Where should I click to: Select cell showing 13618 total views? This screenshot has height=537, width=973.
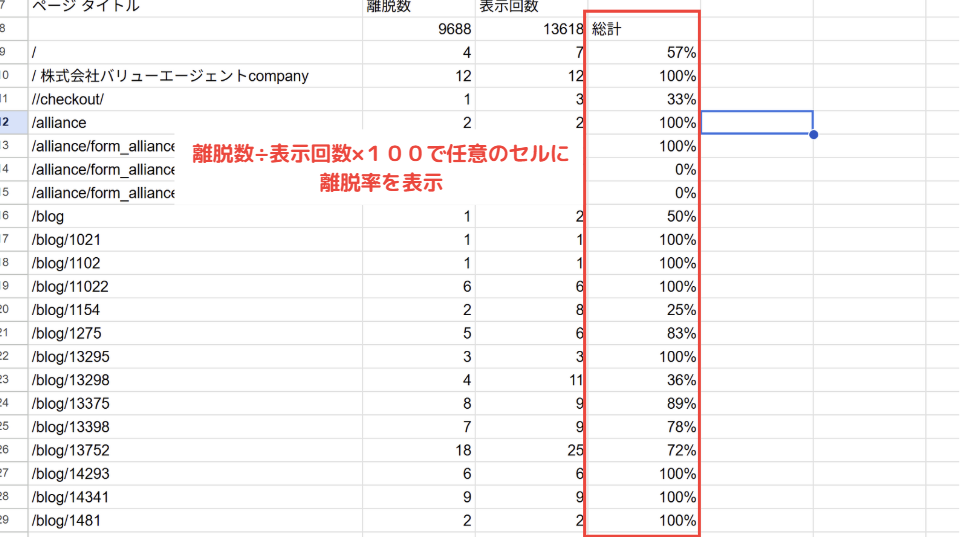(531, 29)
